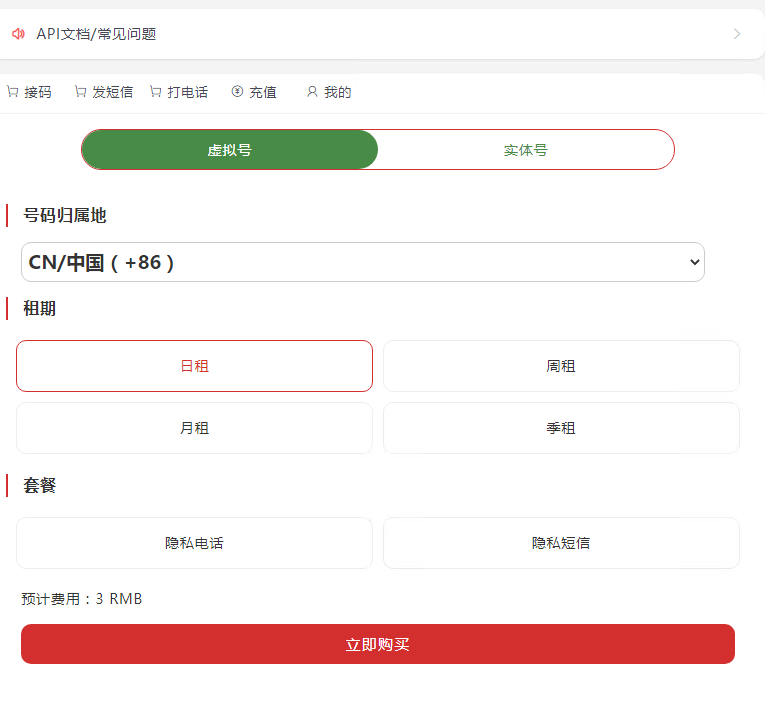The height and width of the screenshot is (704, 765).
Task: Click the user icon beside 我的
Action: click(x=312, y=92)
